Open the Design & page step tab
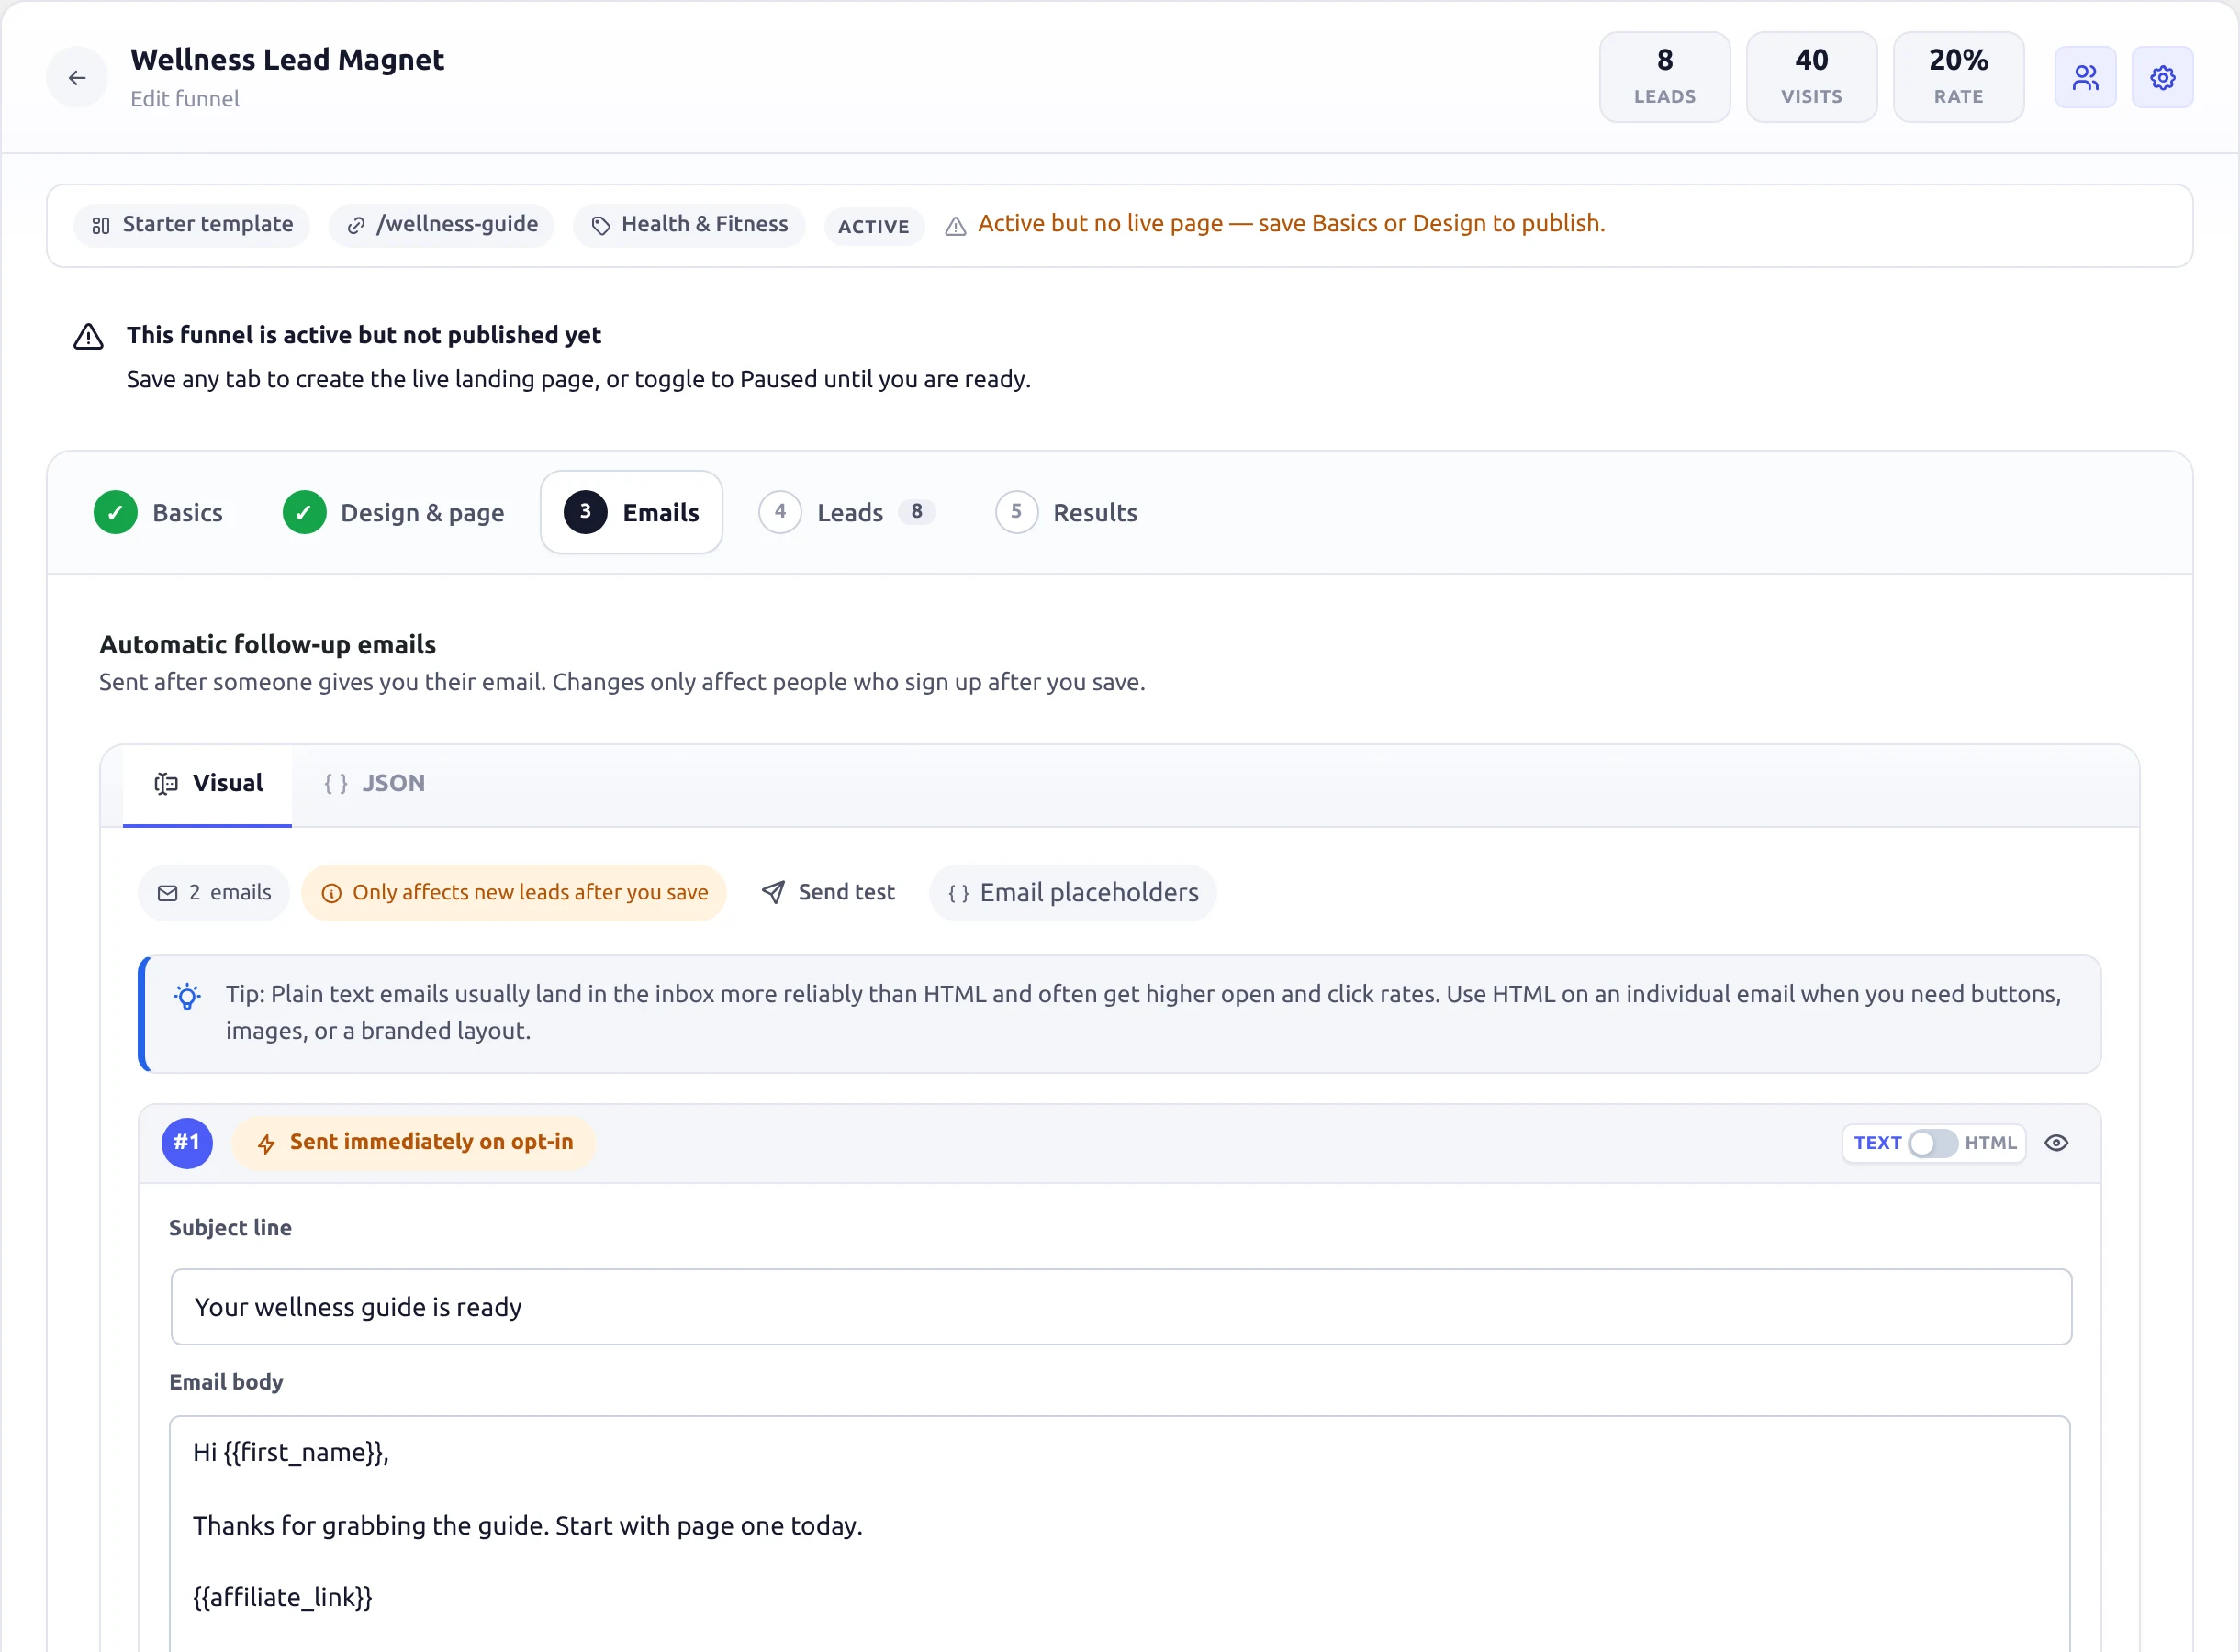The width and height of the screenshot is (2240, 1652). [x=393, y=512]
